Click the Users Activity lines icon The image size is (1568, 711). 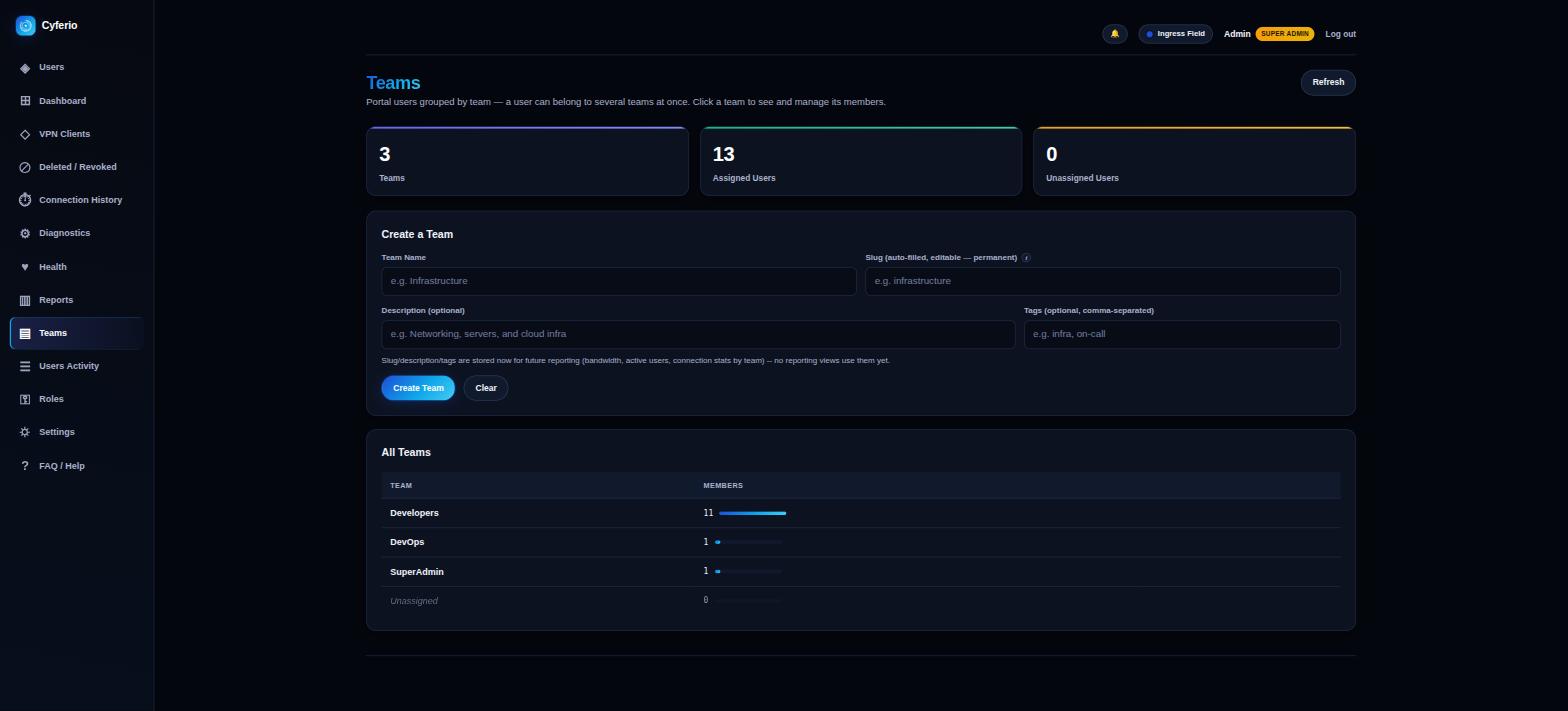(25, 366)
